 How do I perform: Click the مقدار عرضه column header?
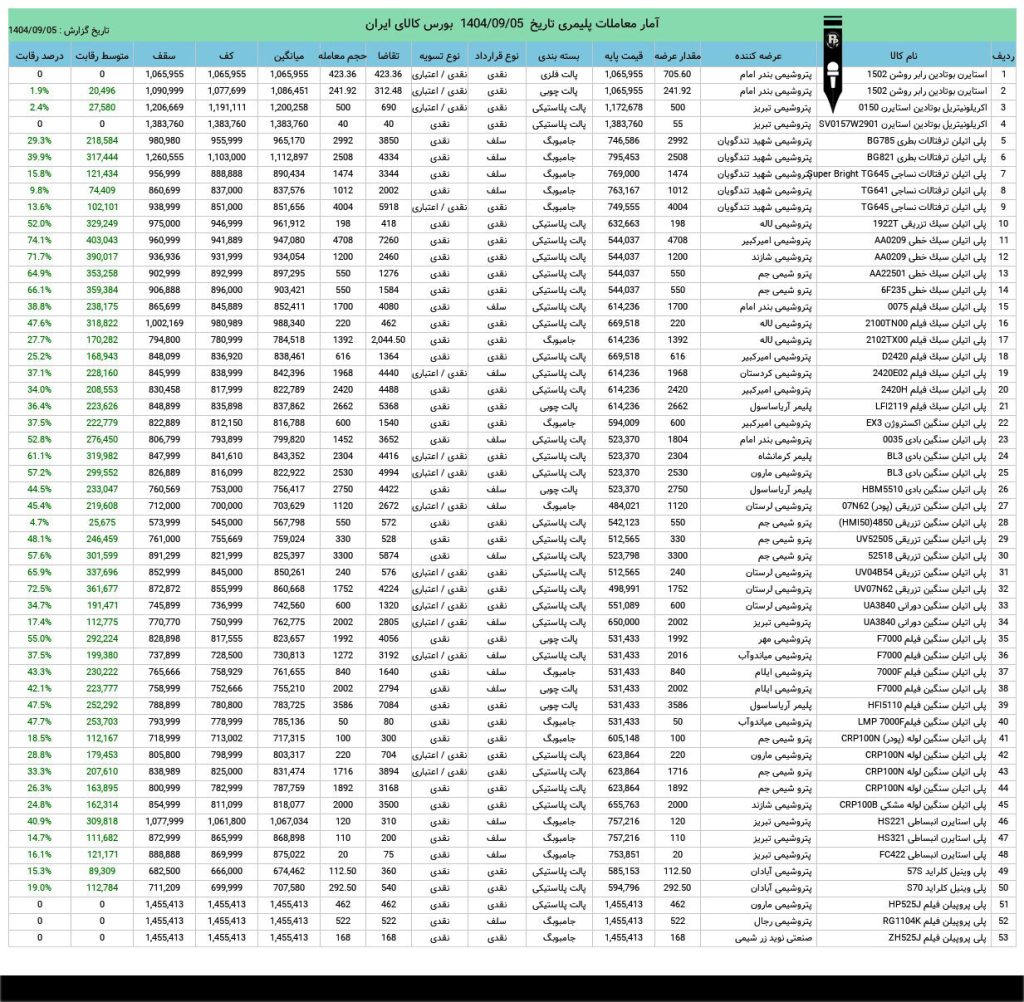[x=677, y=56]
